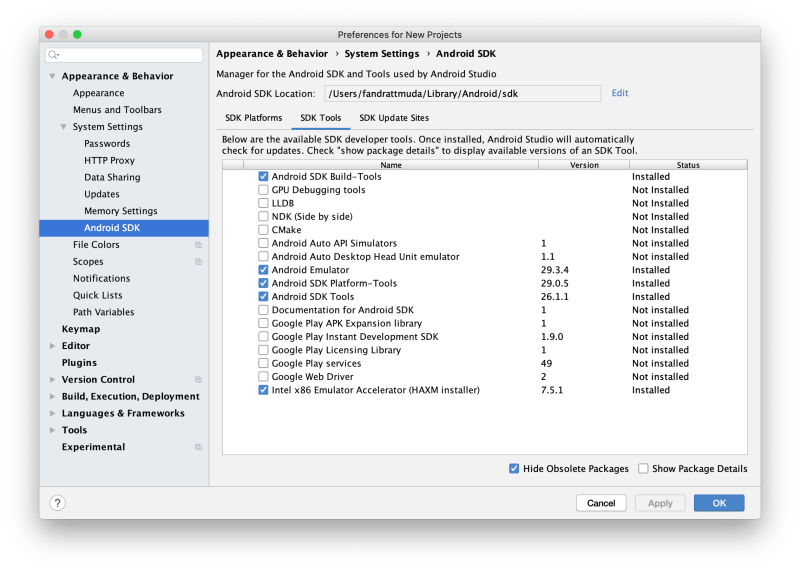
Task: Tick the CMake checkbox
Action: (x=263, y=230)
